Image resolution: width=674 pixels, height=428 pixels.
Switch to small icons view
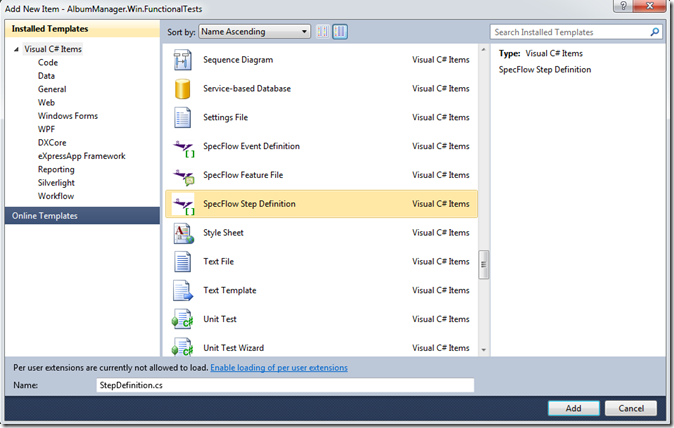[x=322, y=31]
